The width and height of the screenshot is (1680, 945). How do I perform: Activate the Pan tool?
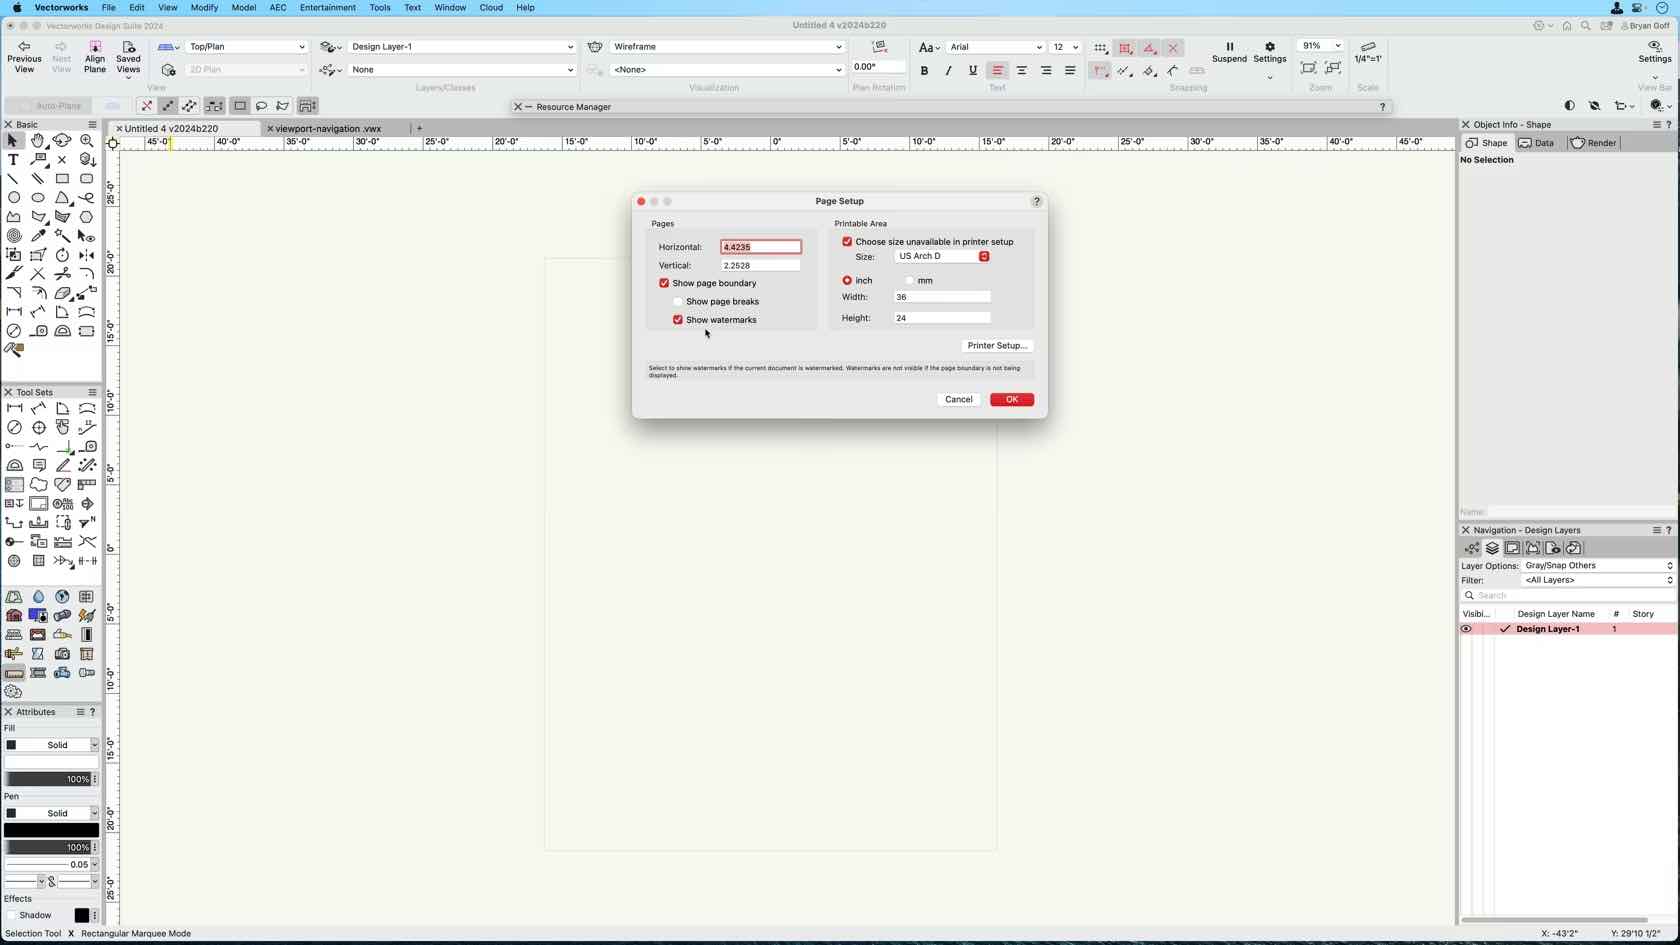point(38,140)
